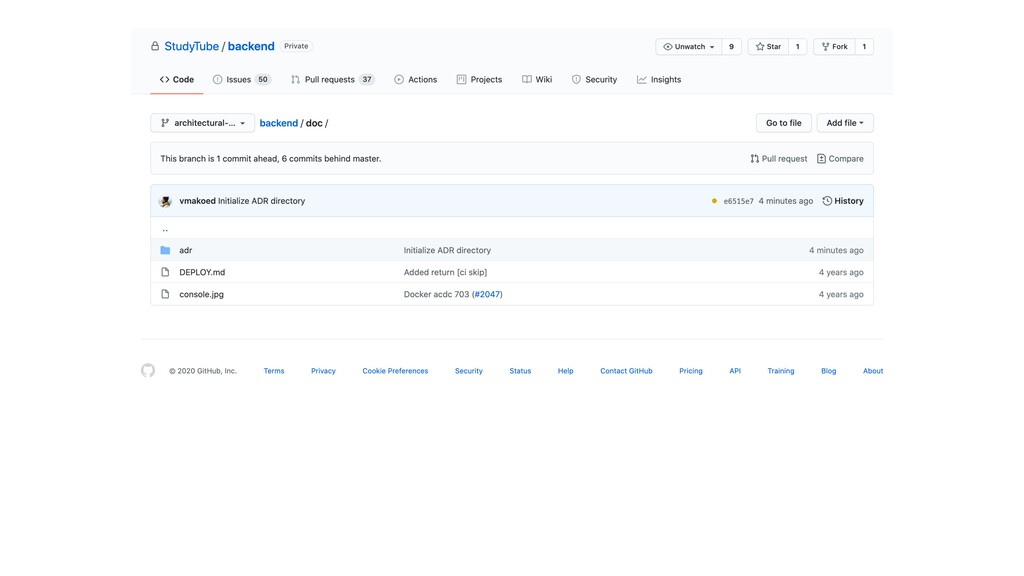This screenshot has height=576, width=1024.
Task: Open Contact GitHub link
Action: (x=626, y=371)
